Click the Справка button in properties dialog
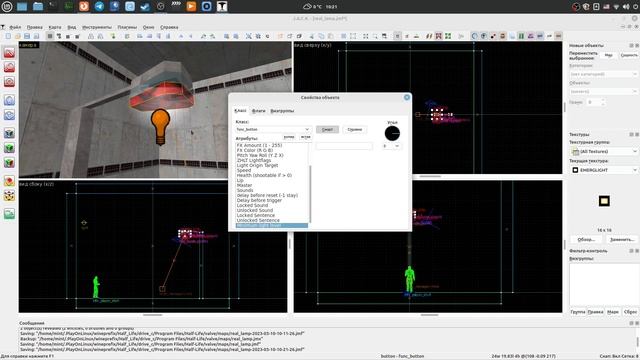Image resolution: width=640 pixels, height=360 pixels. (x=355, y=129)
